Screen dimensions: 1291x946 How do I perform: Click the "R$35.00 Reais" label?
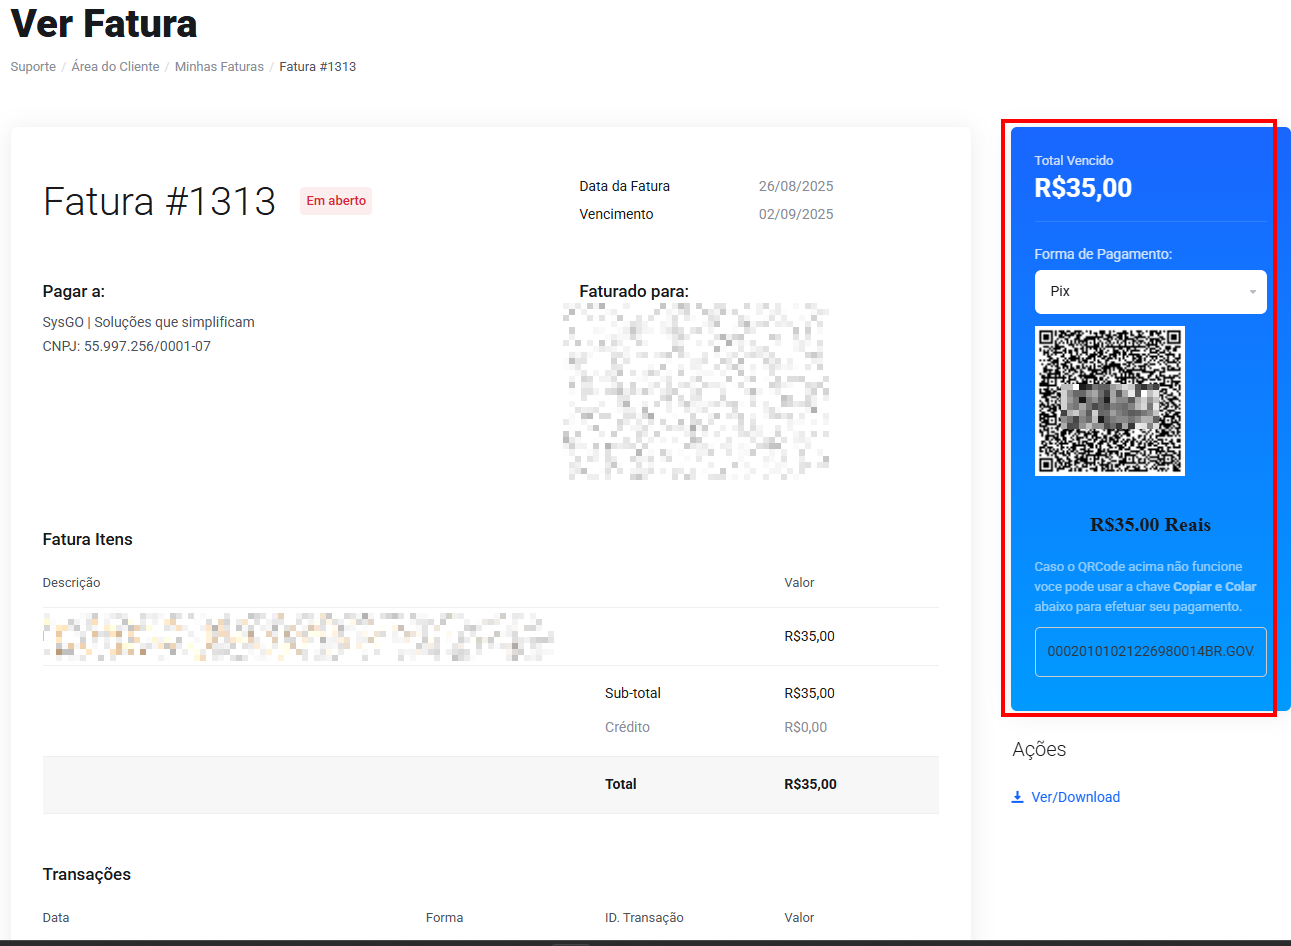click(1150, 525)
